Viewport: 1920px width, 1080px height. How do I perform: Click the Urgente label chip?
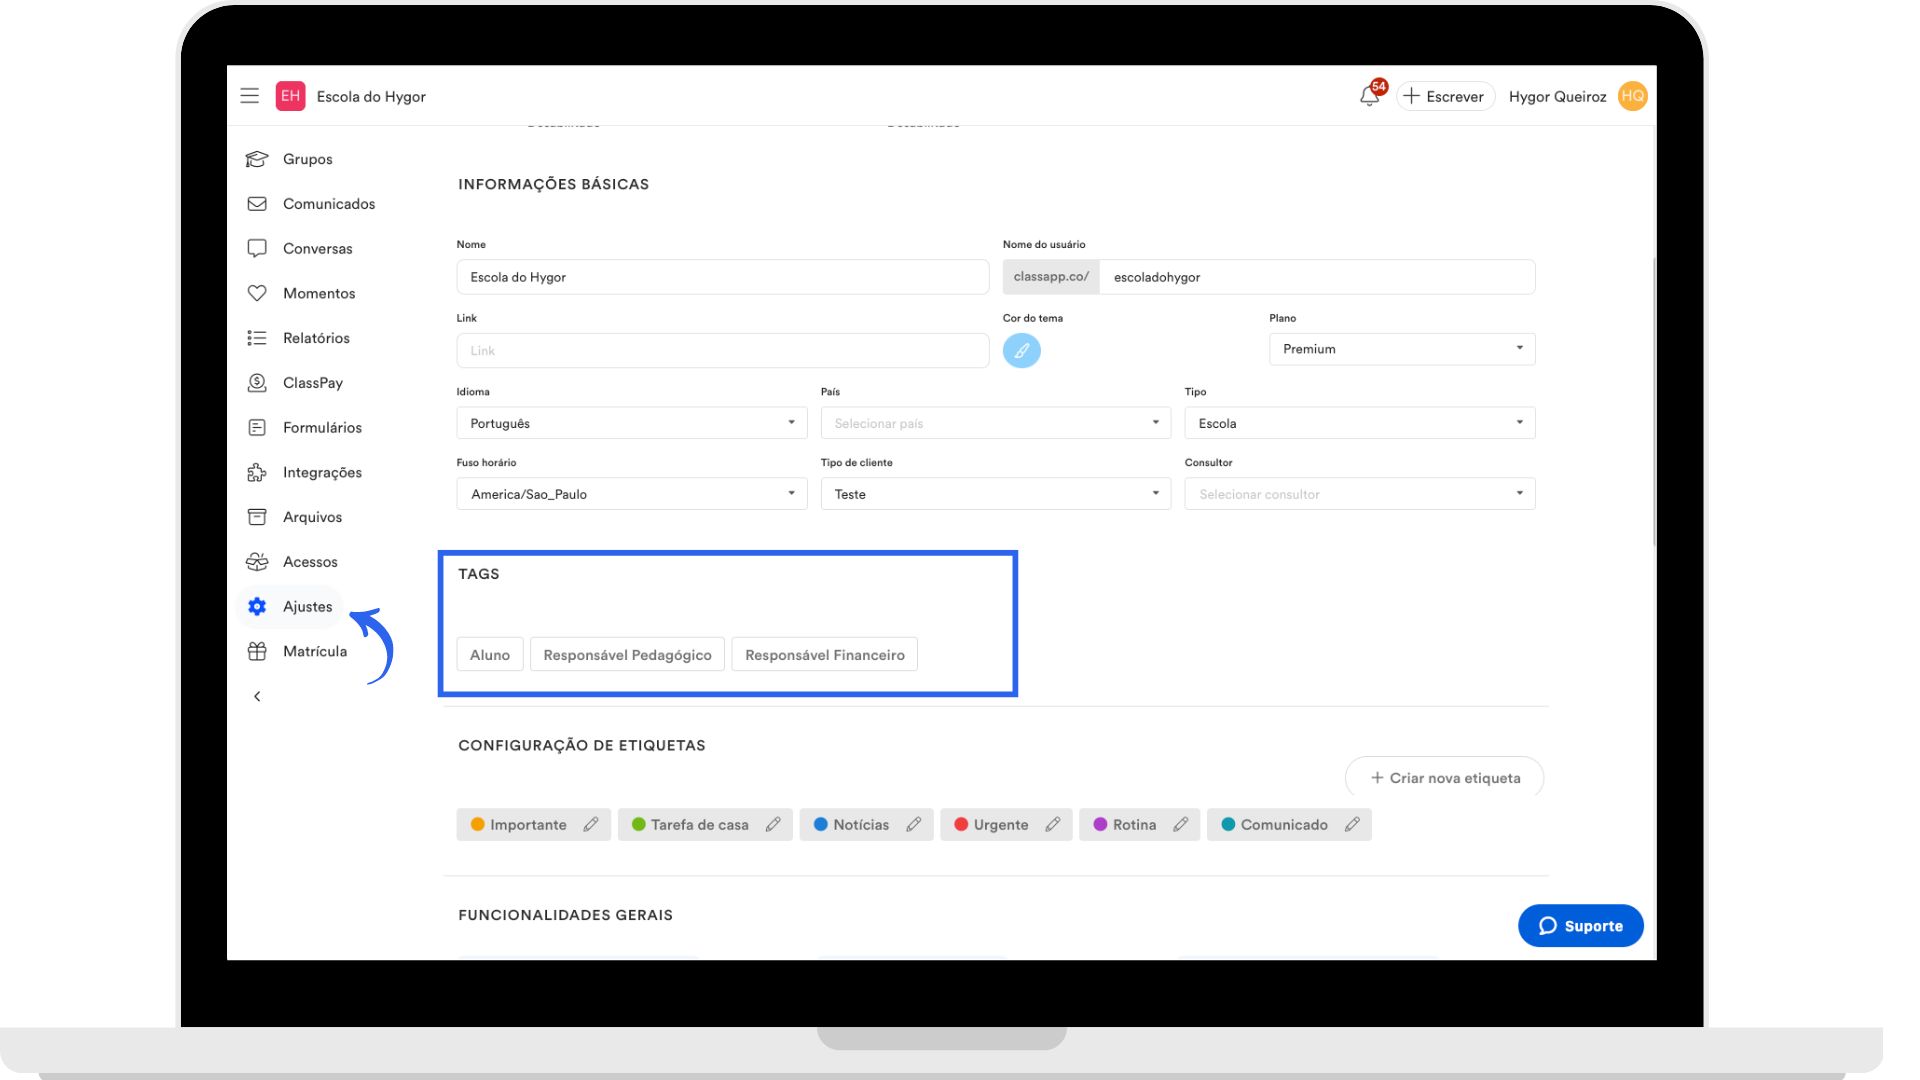point(1006,824)
